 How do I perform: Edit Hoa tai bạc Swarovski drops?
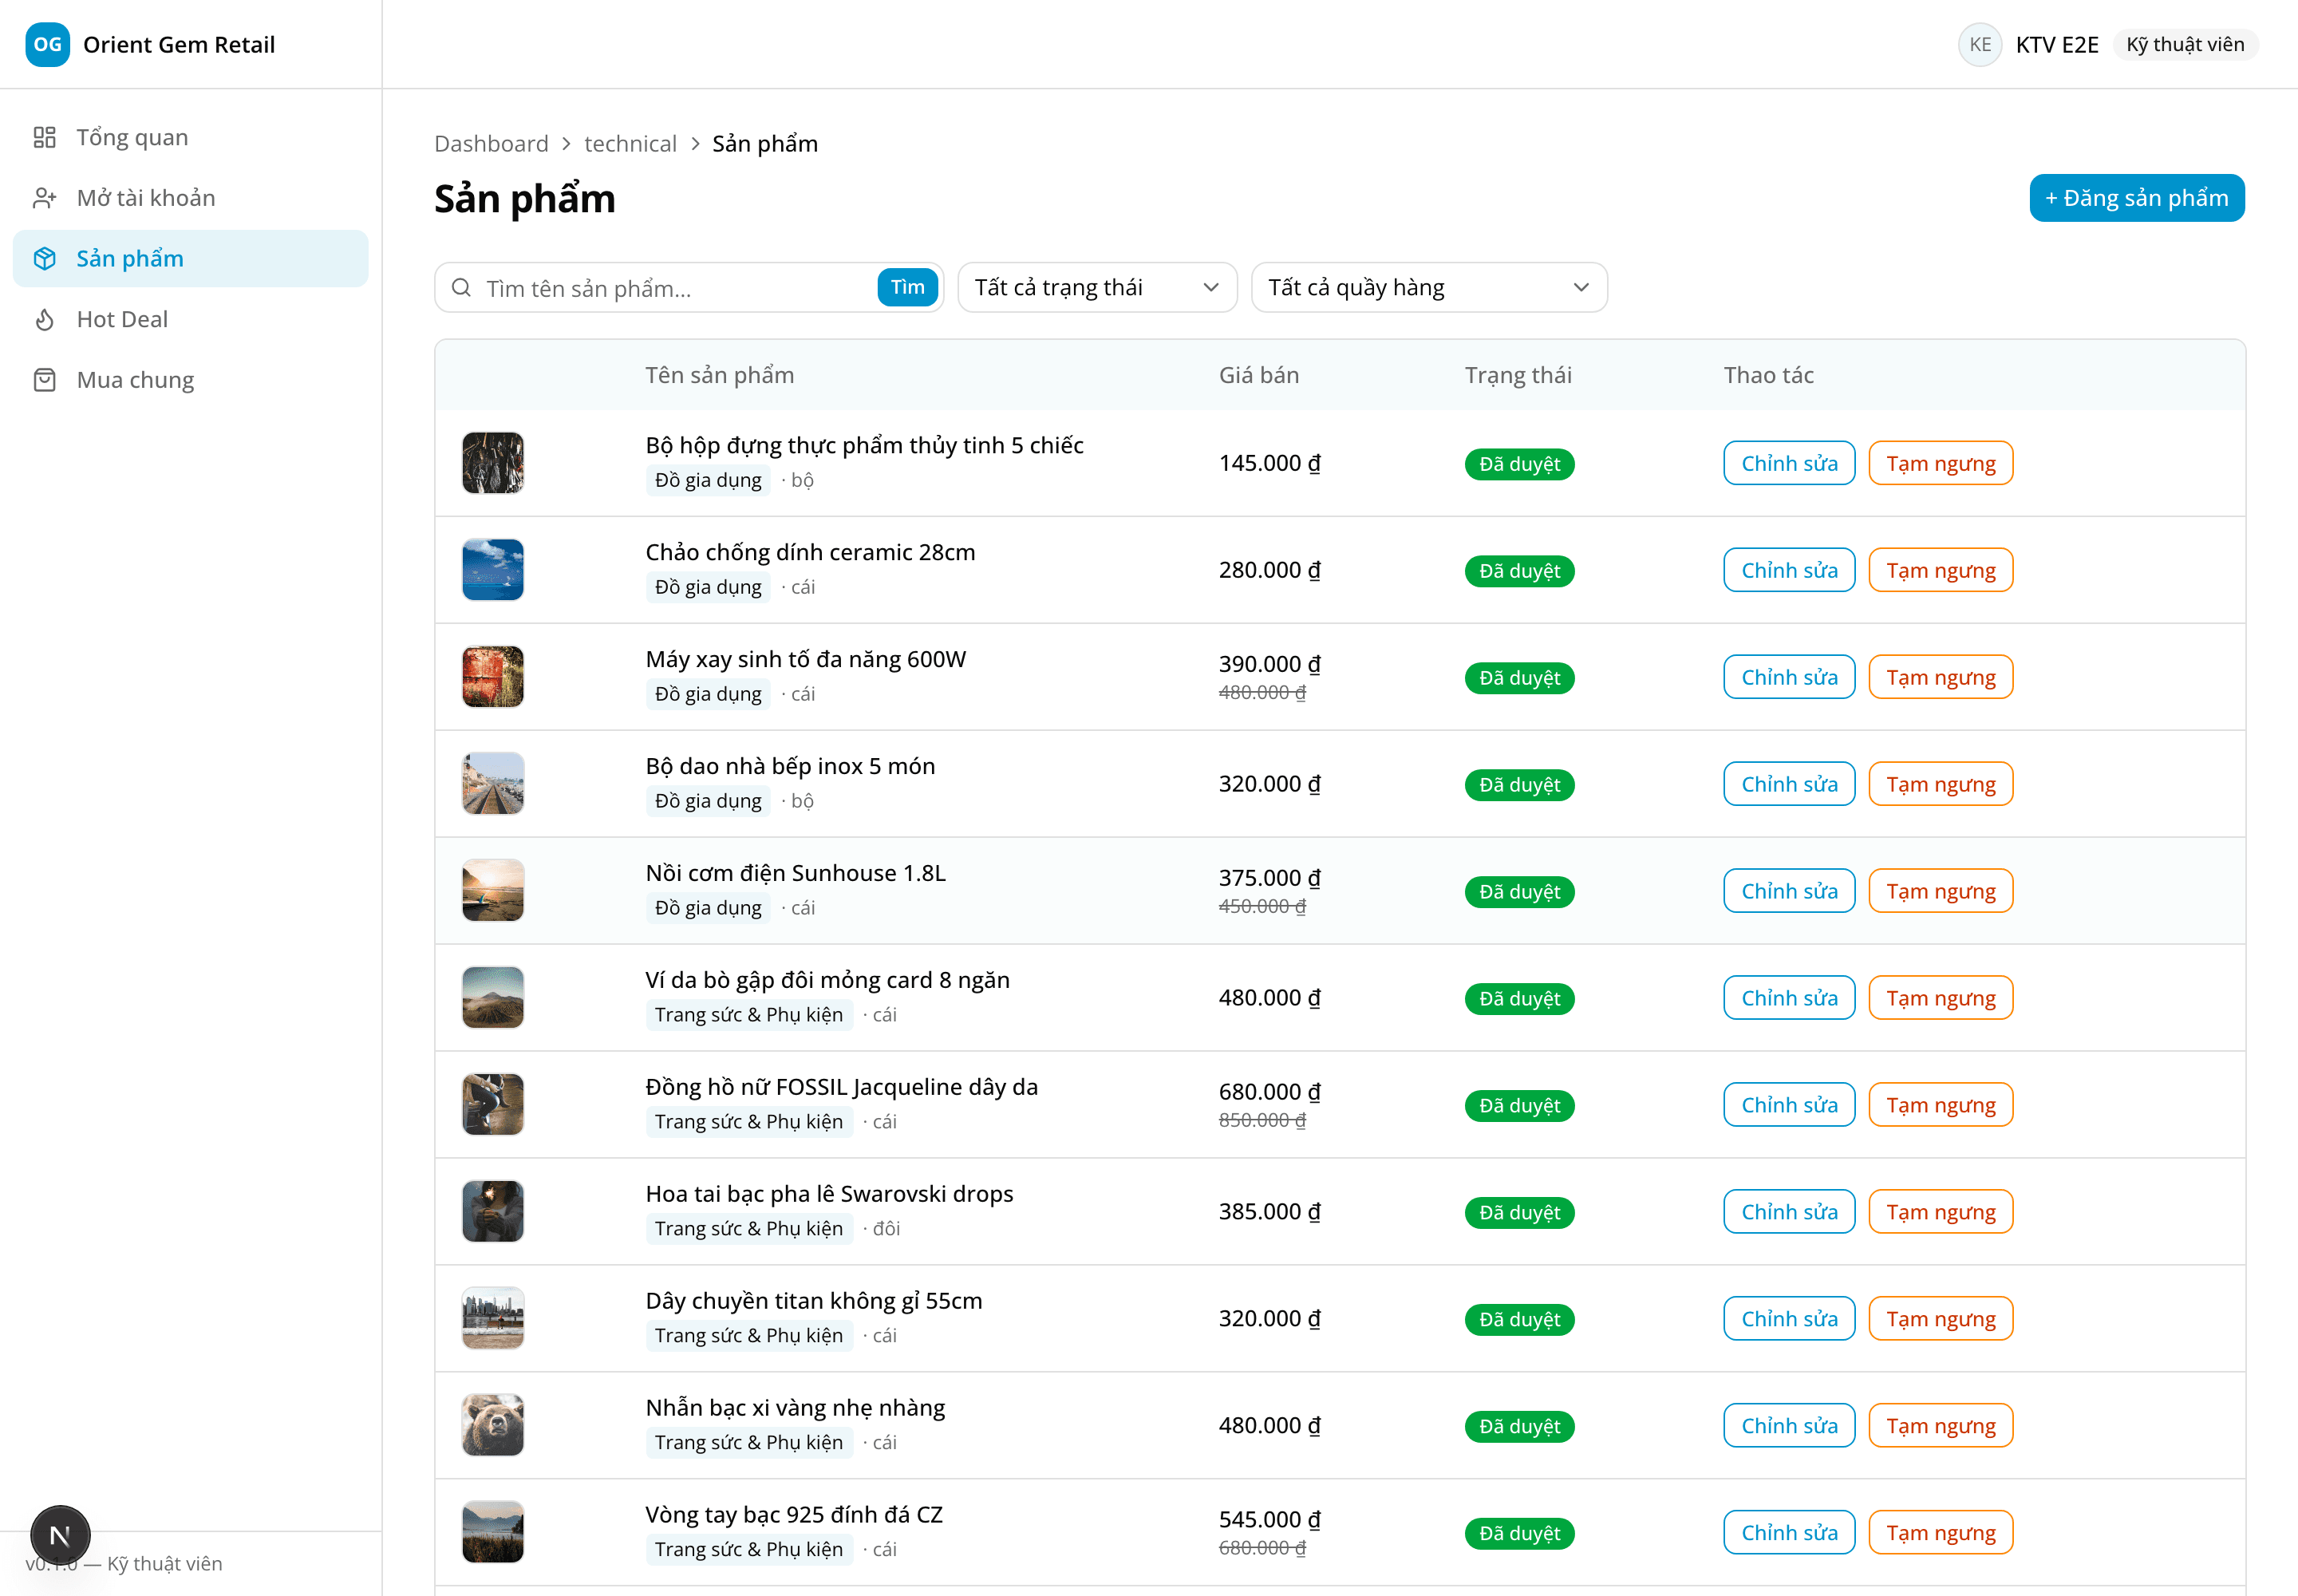click(1789, 1212)
